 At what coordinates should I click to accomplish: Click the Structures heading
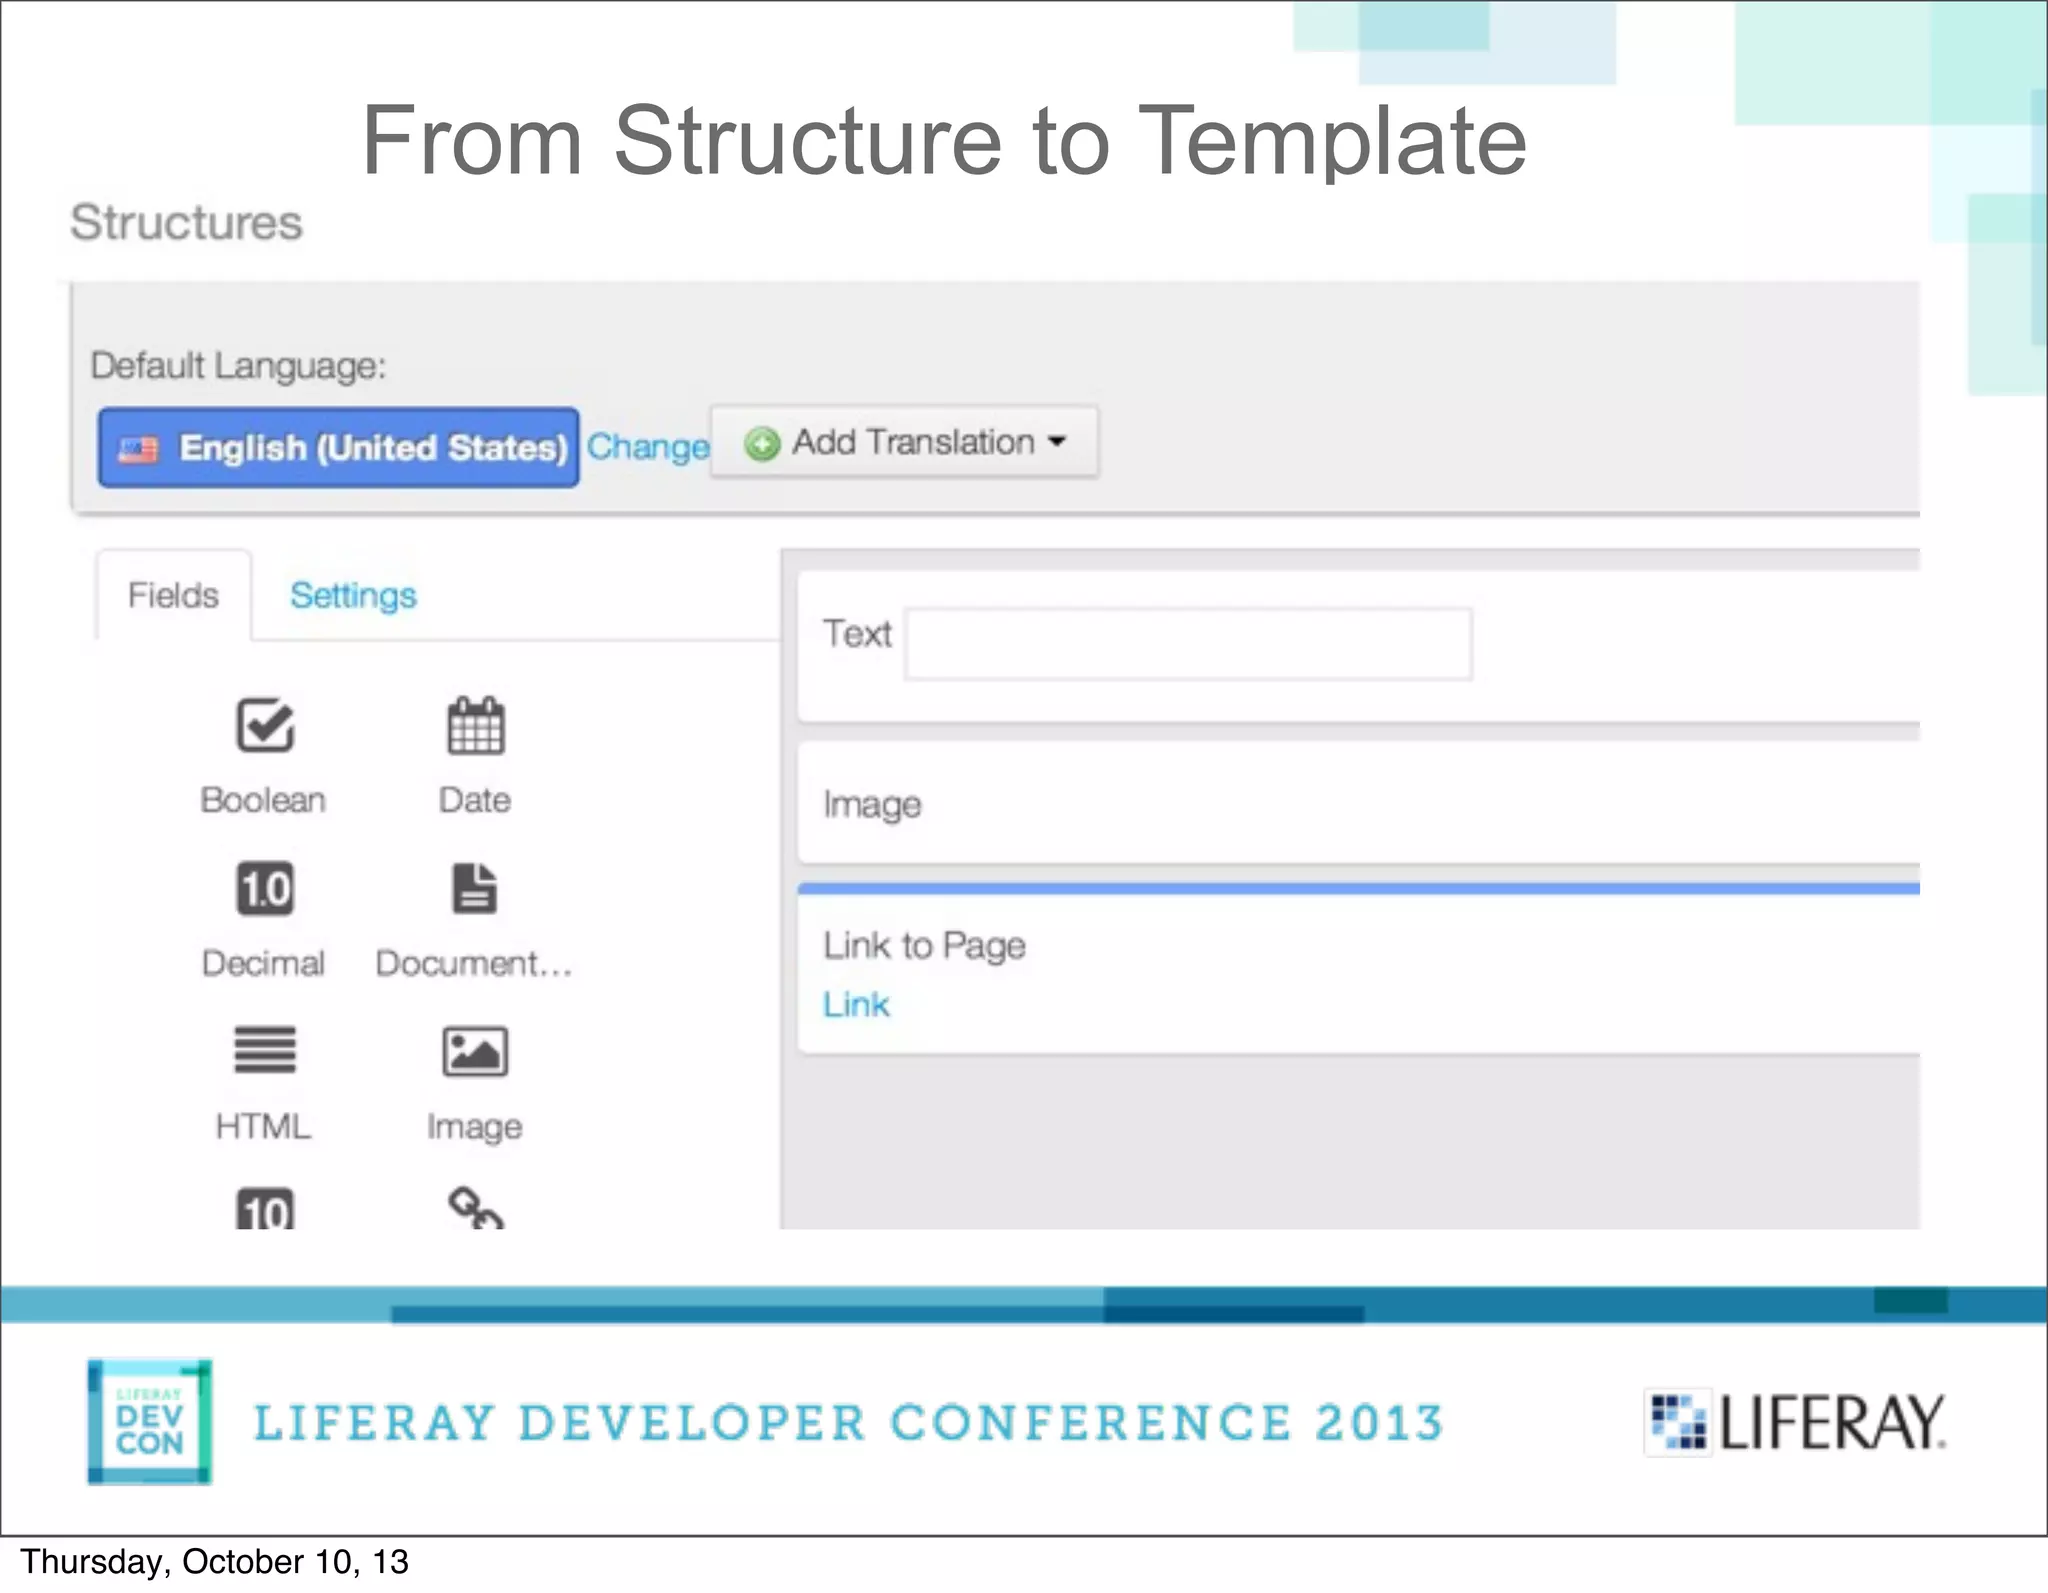coord(186,222)
